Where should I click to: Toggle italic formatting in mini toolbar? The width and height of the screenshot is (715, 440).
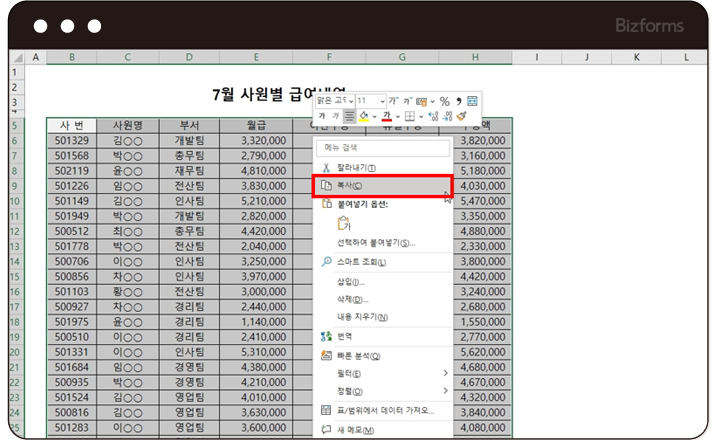click(x=336, y=116)
